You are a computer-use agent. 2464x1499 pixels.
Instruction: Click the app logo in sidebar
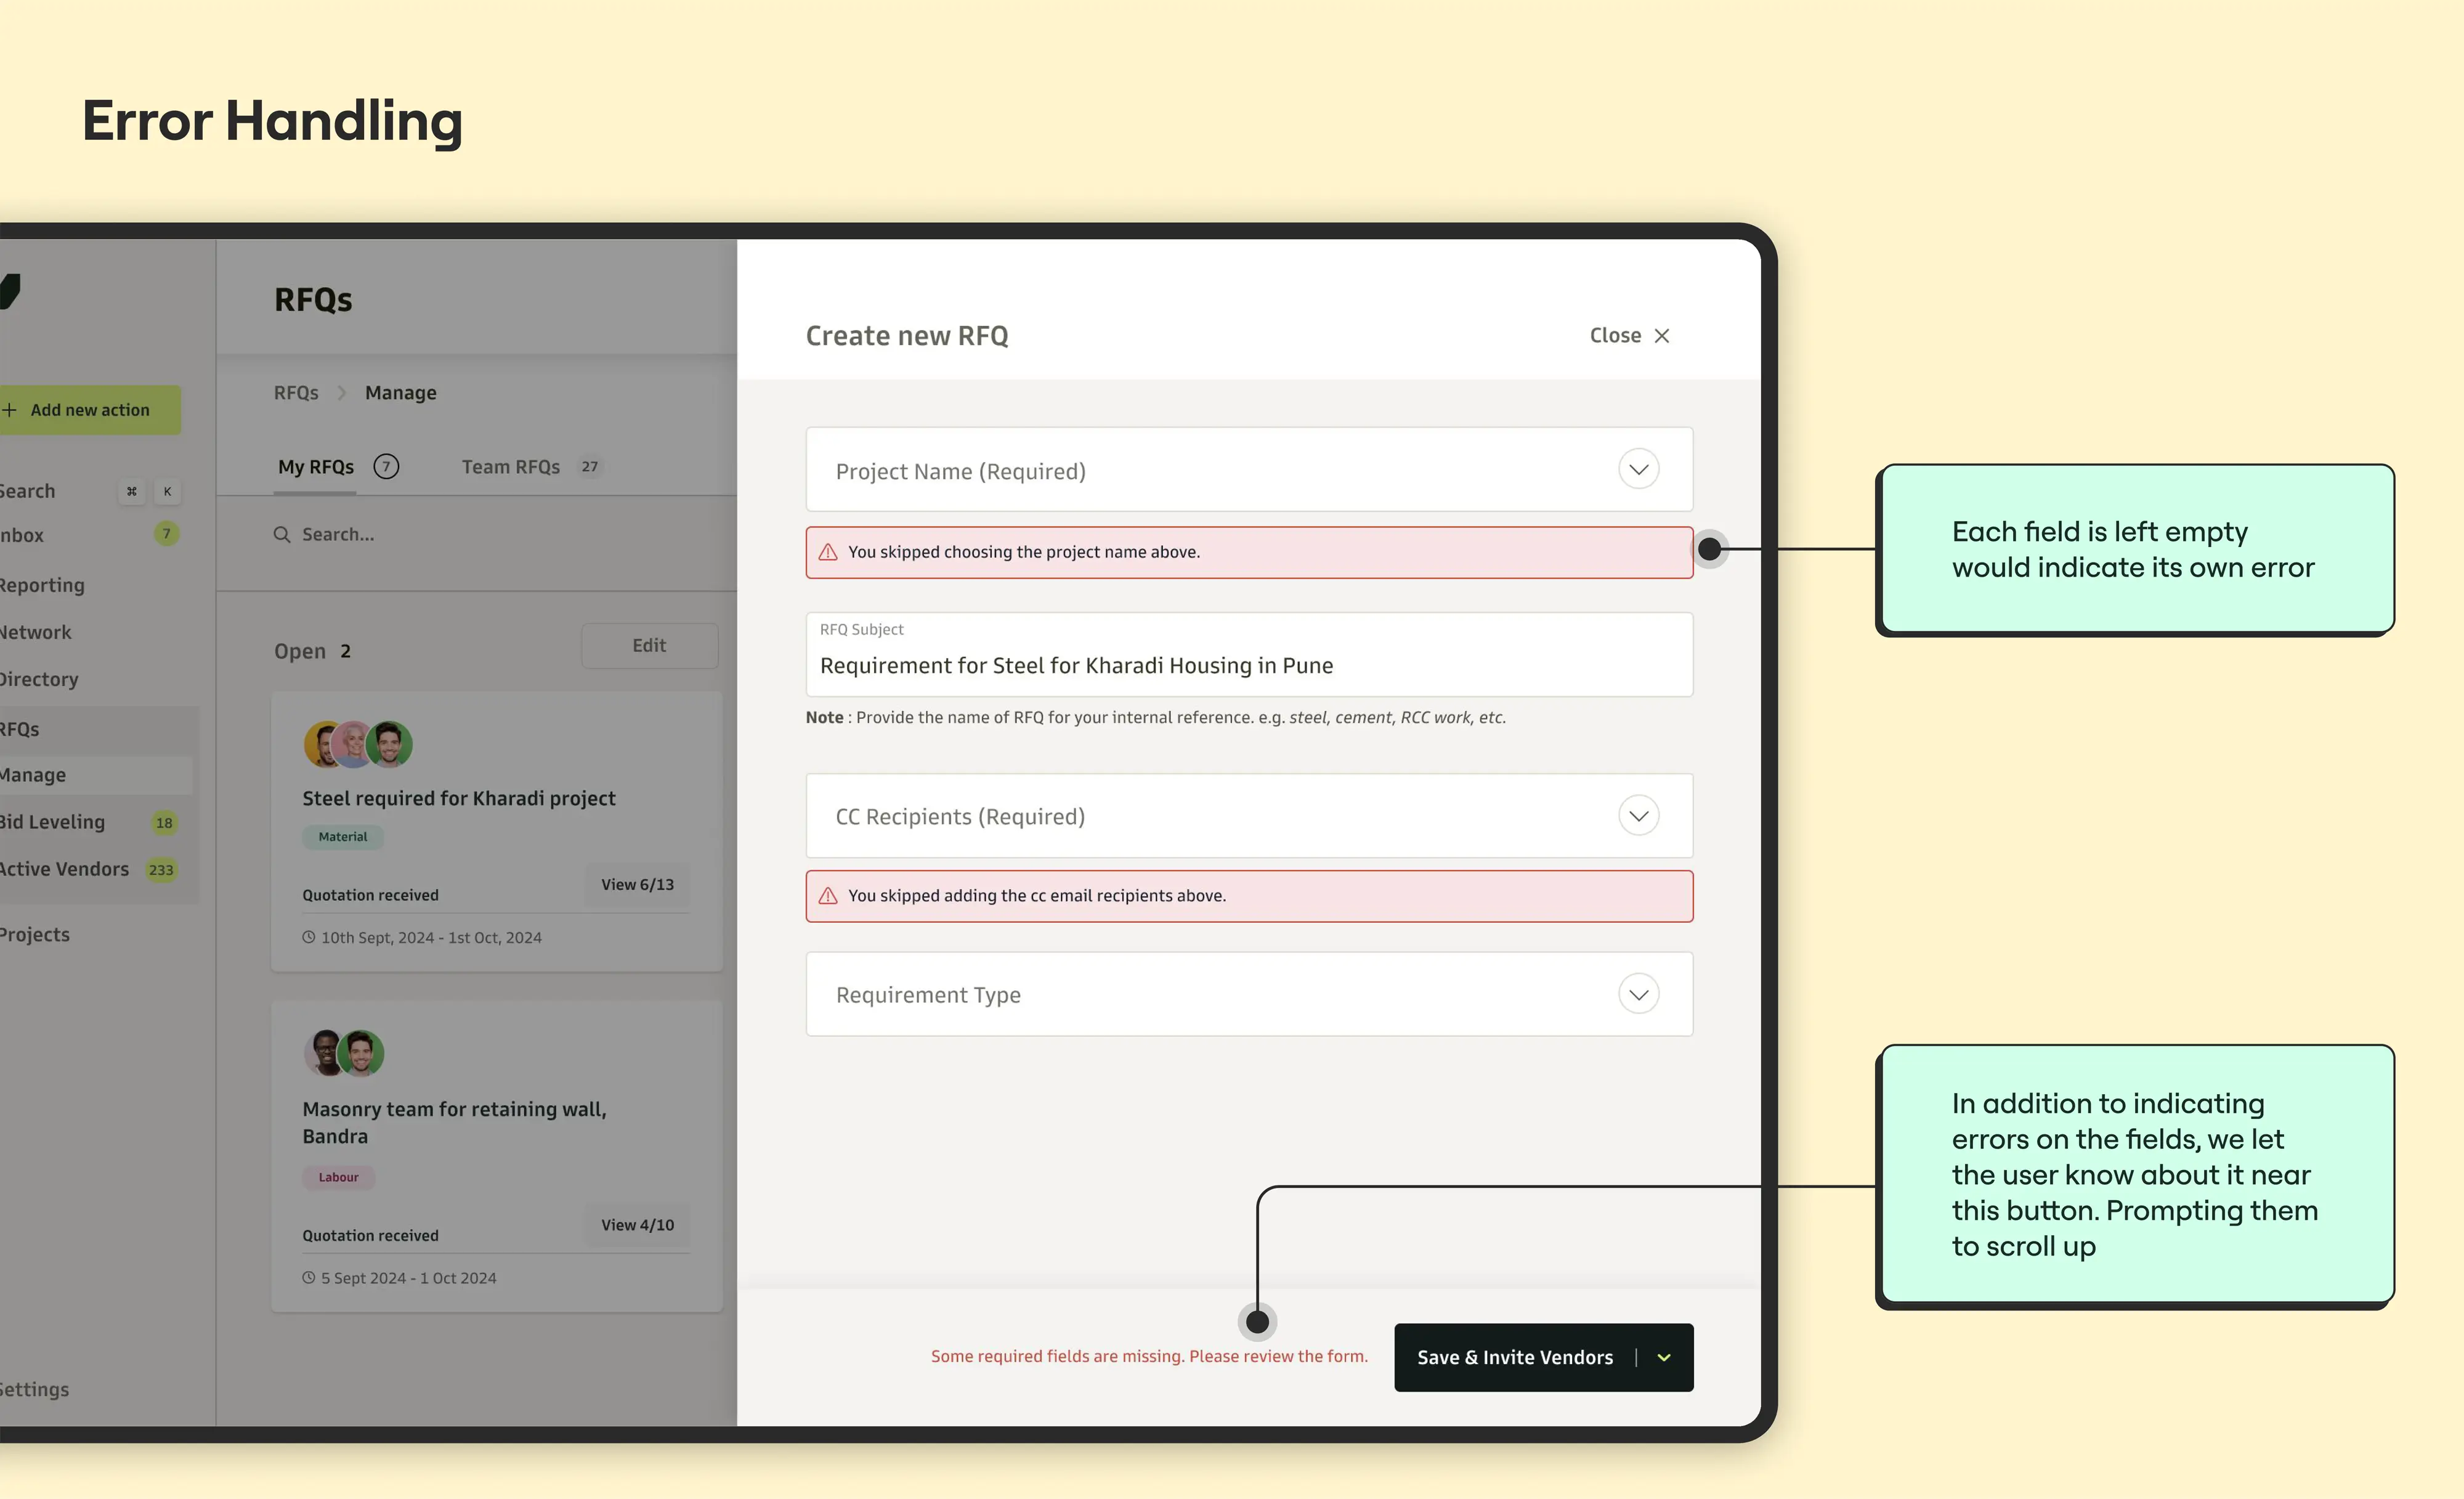pos(10,291)
